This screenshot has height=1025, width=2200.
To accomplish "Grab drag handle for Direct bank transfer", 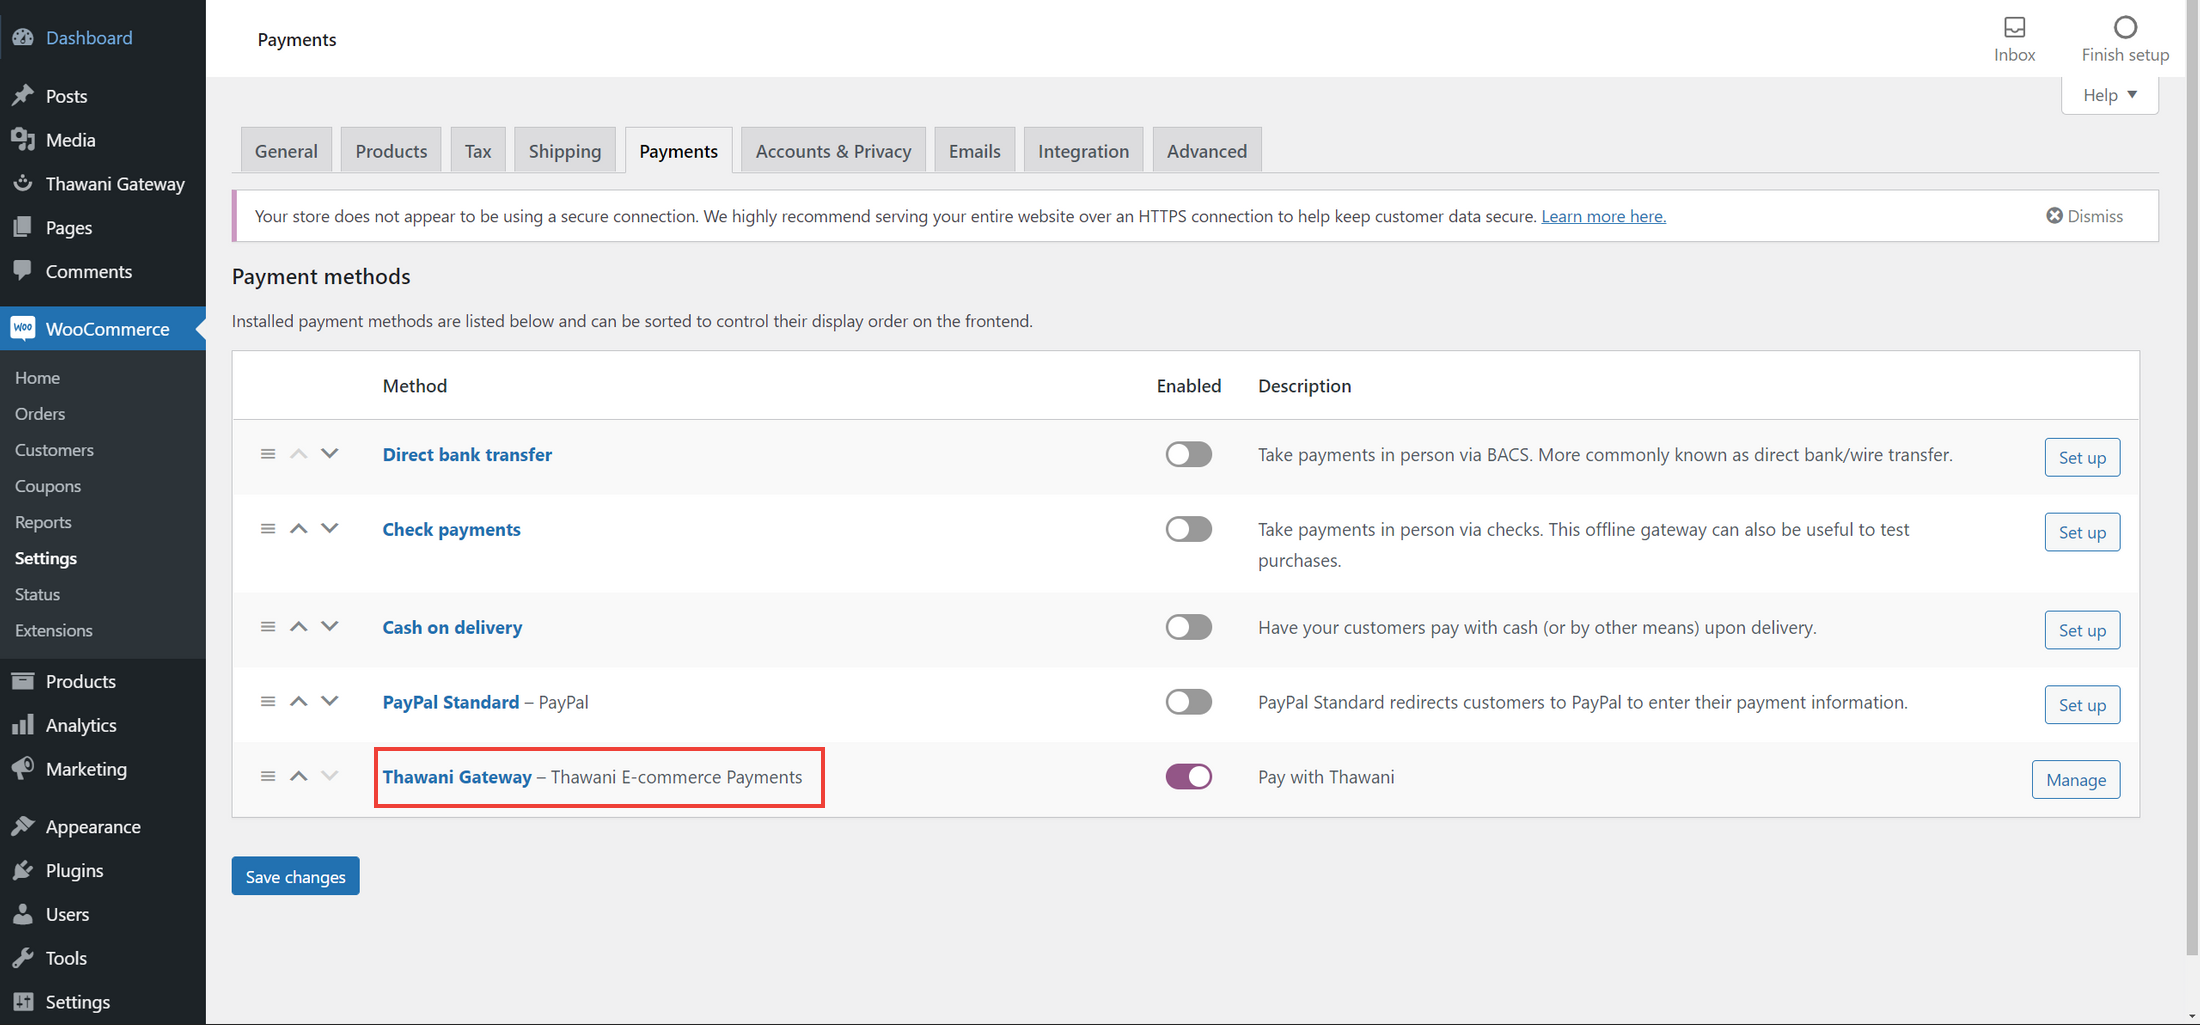I will click(268, 454).
